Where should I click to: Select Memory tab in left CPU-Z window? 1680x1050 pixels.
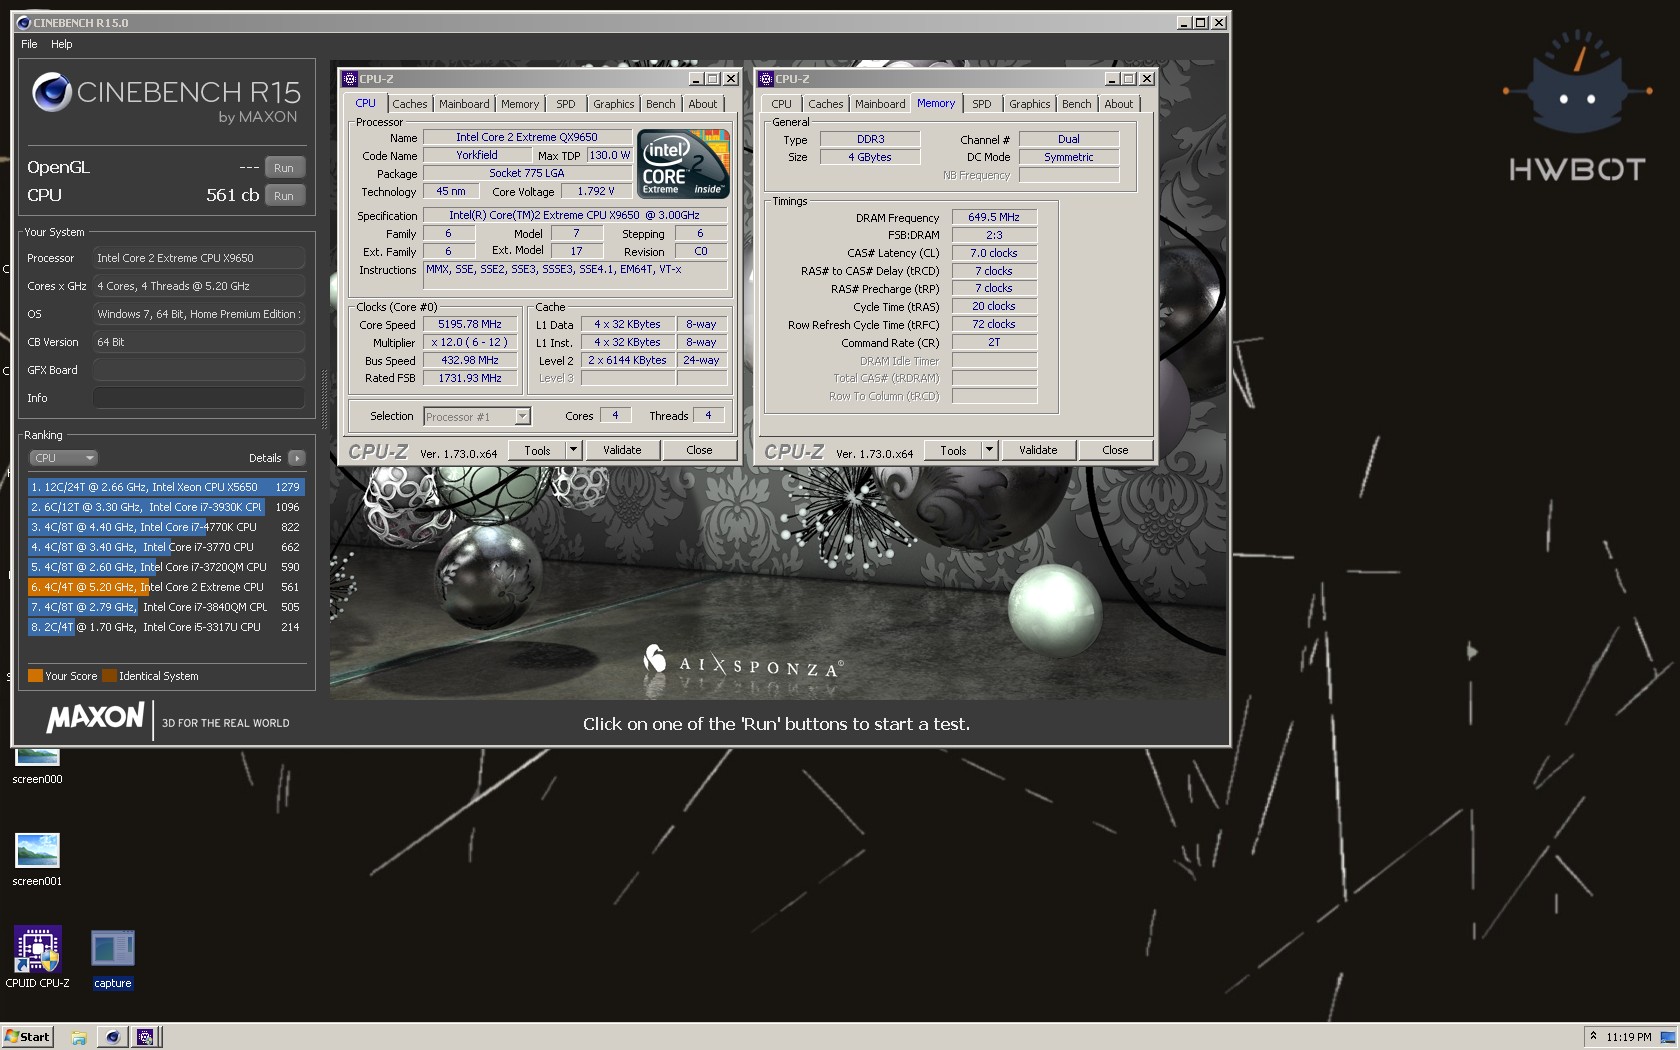520,104
